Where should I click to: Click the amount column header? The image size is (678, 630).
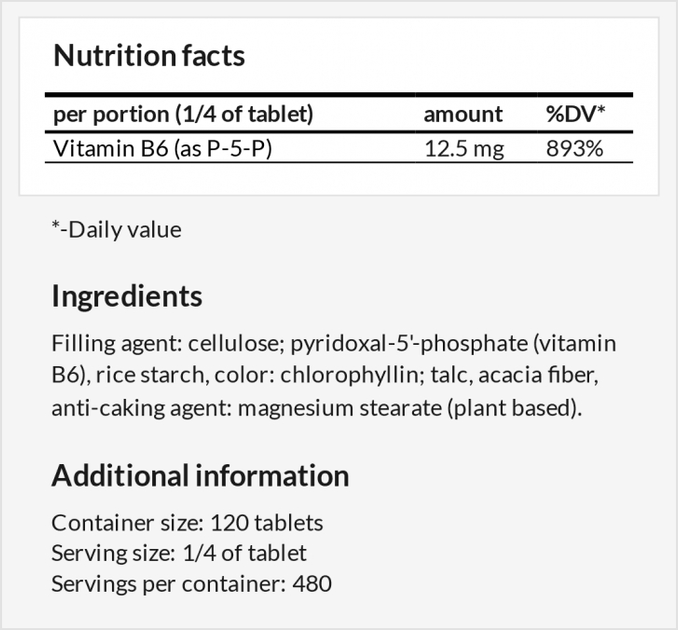[463, 114]
